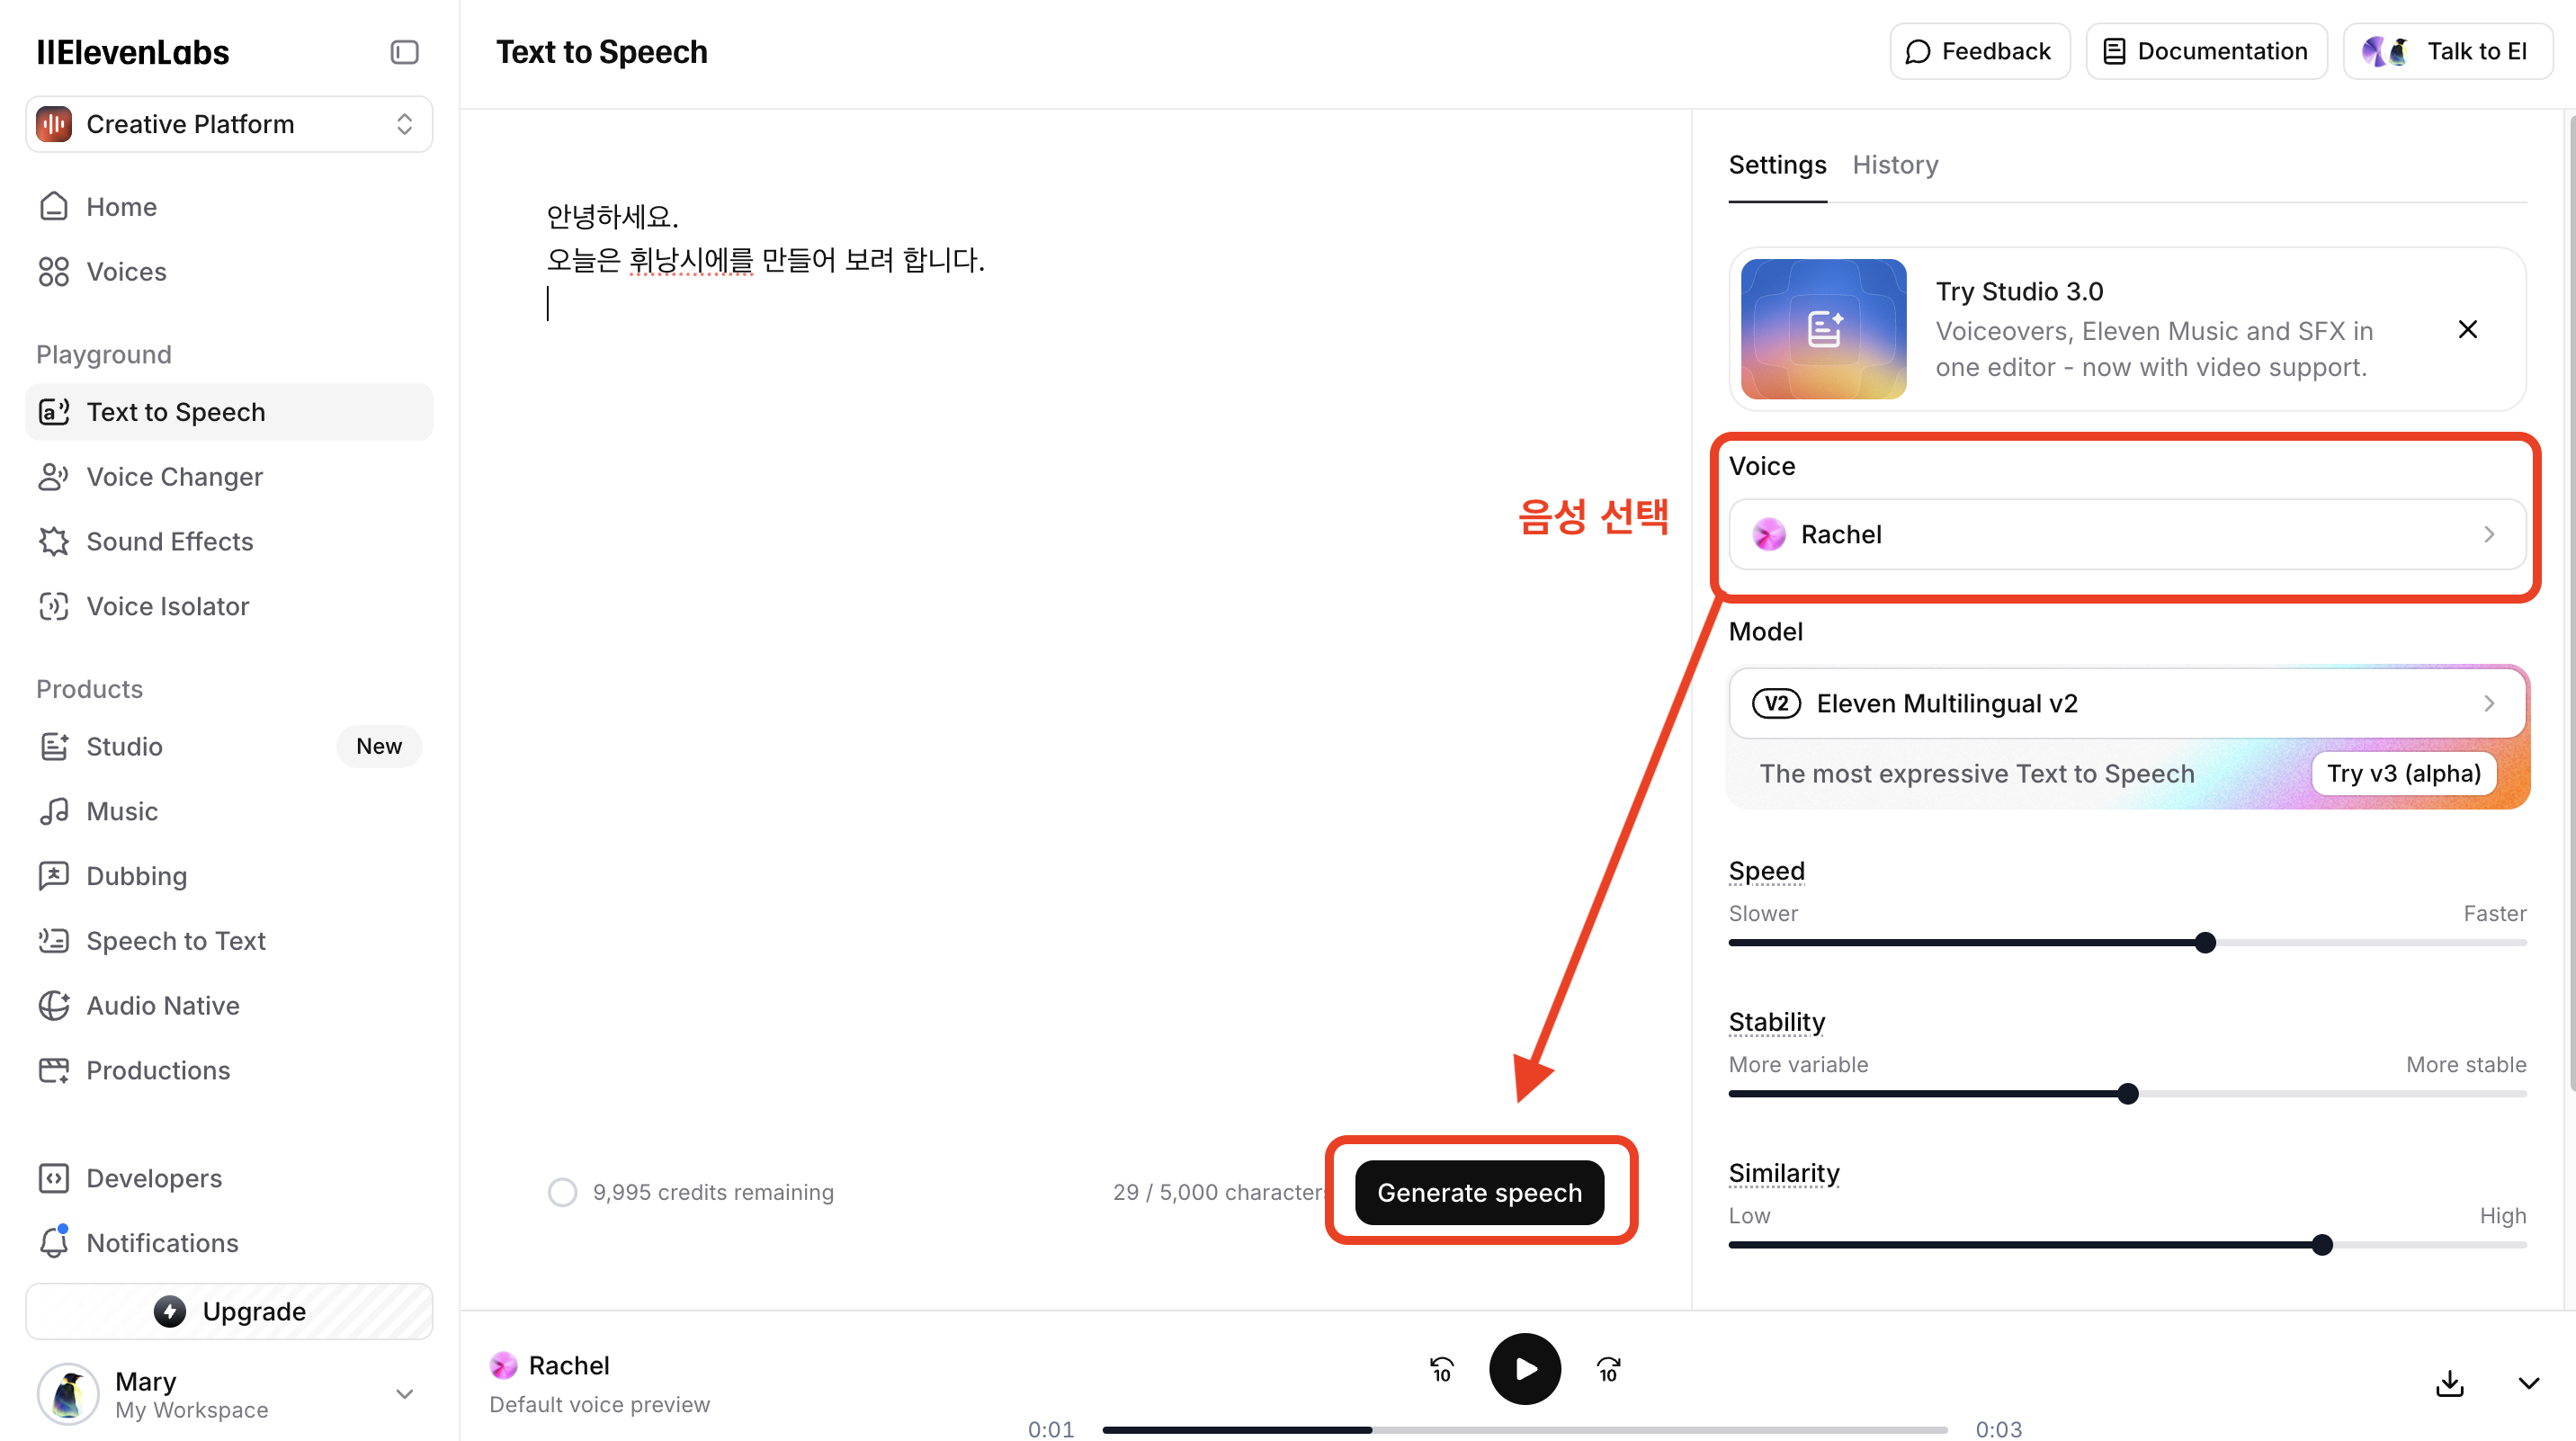Select the Sound Effects tool
Image resolution: width=2576 pixels, height=1441 pixels.
click(x=169, y=541)
